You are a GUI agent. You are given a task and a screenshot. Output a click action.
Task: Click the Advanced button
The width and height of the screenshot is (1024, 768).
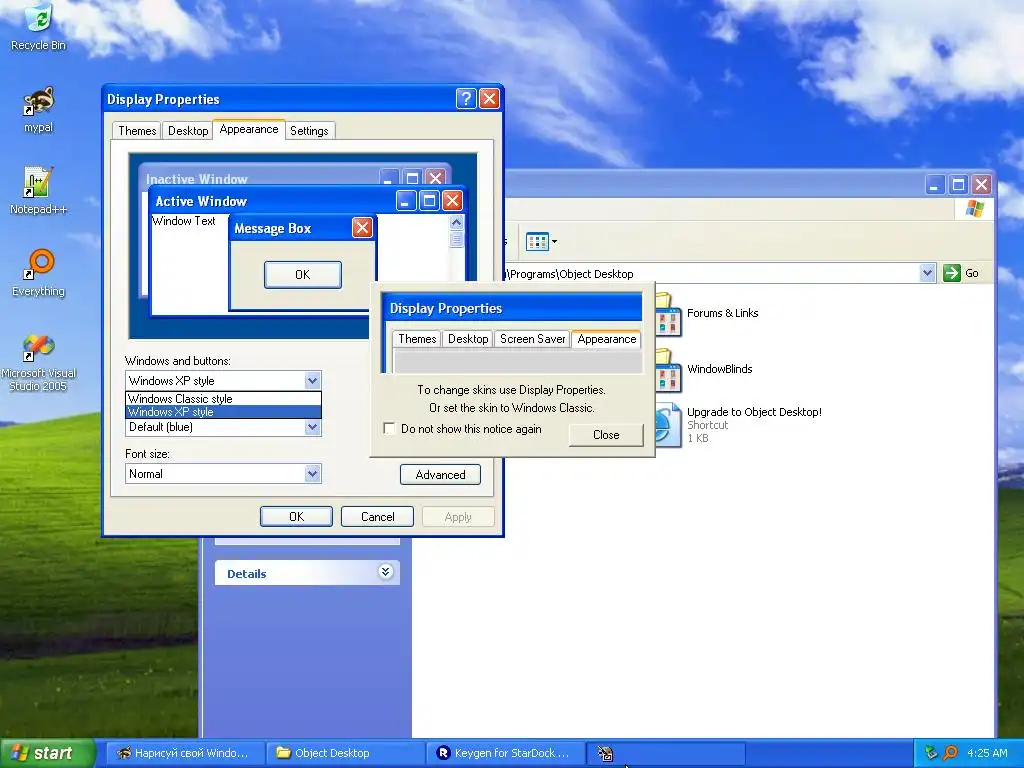pos(440,475)
